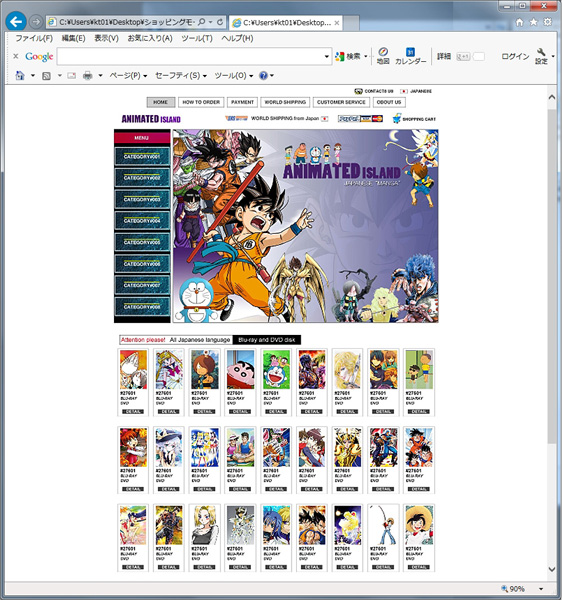Open favorites with the star icon
562x600 pixels.
(x=533, y=22)
